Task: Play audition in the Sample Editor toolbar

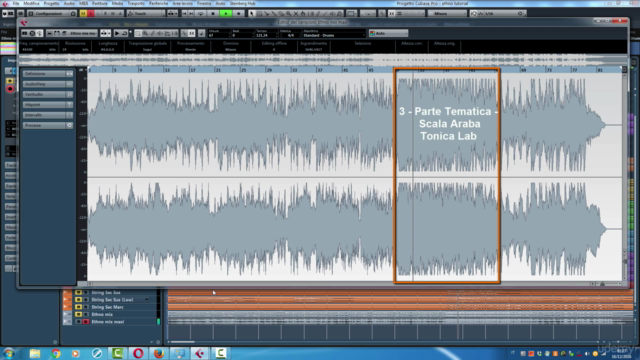Action: click(x=117, y=33)
